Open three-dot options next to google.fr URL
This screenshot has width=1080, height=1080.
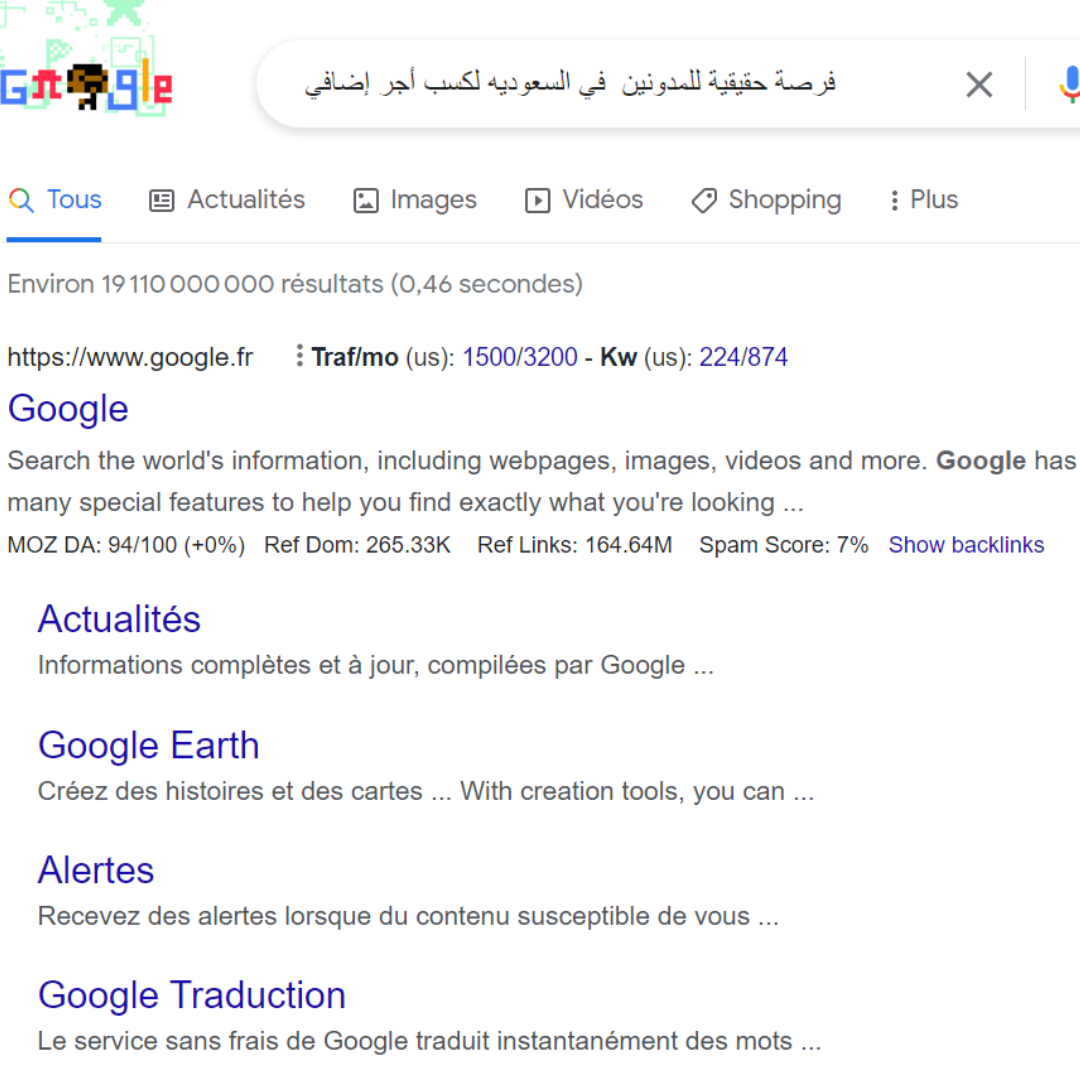[299, 355]
